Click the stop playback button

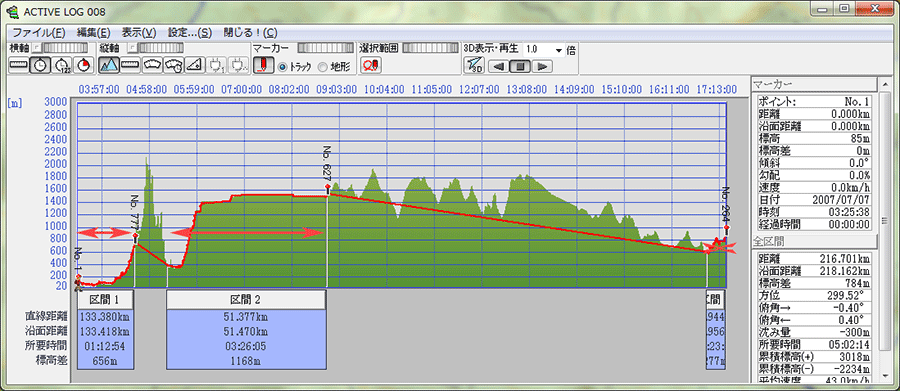click(x=520, y=67)
